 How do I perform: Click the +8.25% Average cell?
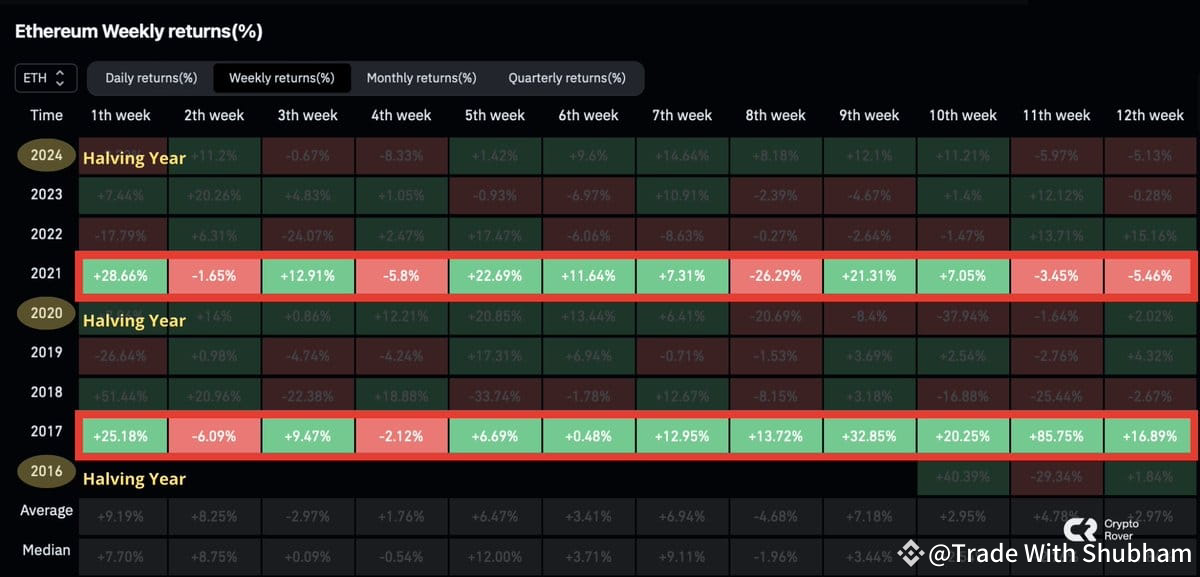213,516
